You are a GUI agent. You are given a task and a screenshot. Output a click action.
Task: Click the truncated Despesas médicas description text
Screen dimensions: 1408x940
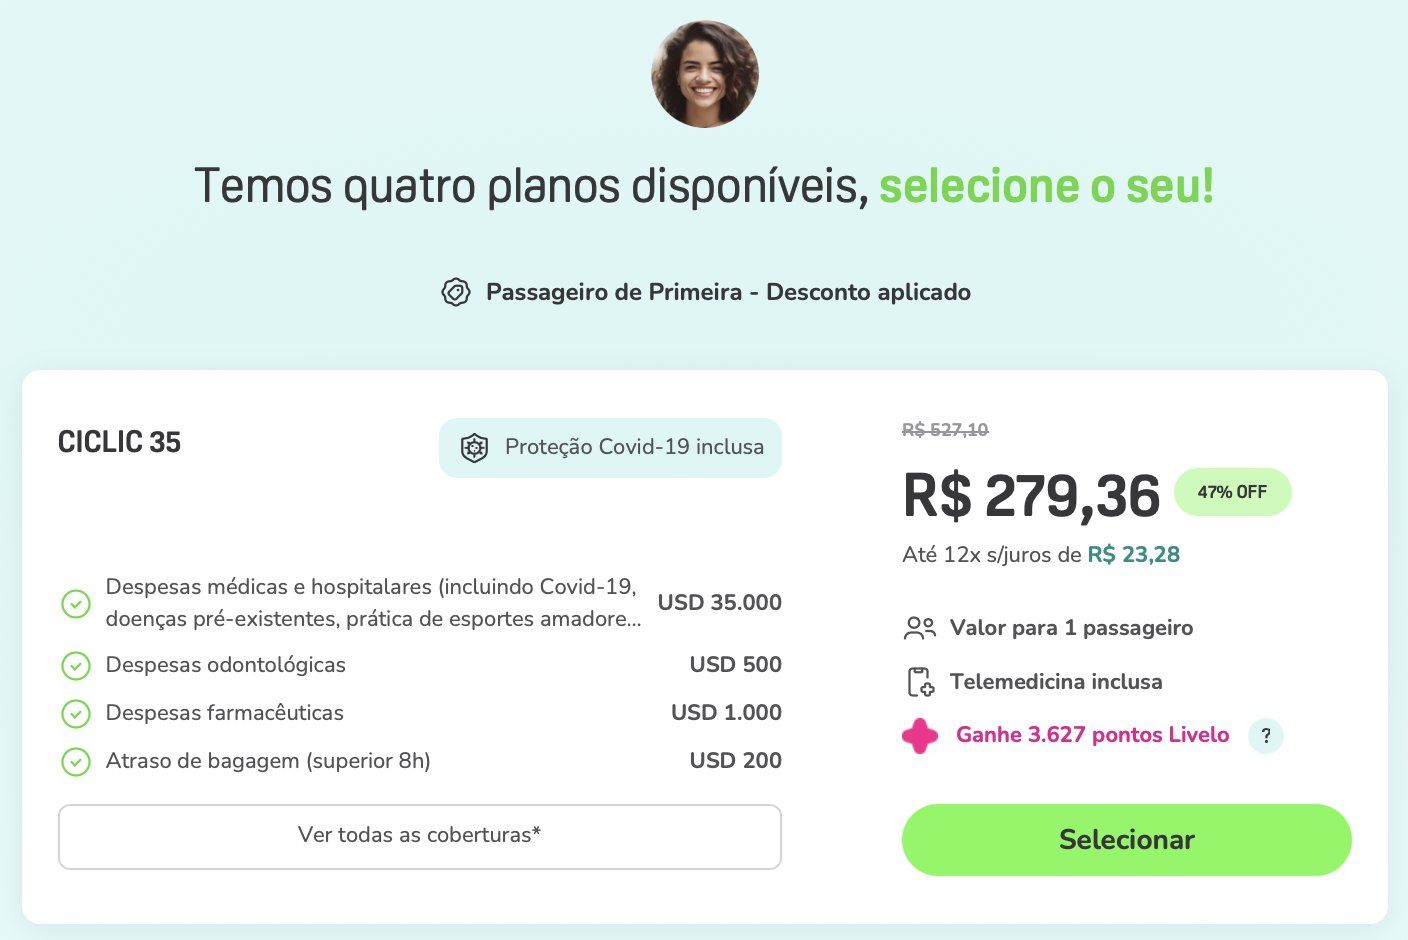(x=373, y=603)
